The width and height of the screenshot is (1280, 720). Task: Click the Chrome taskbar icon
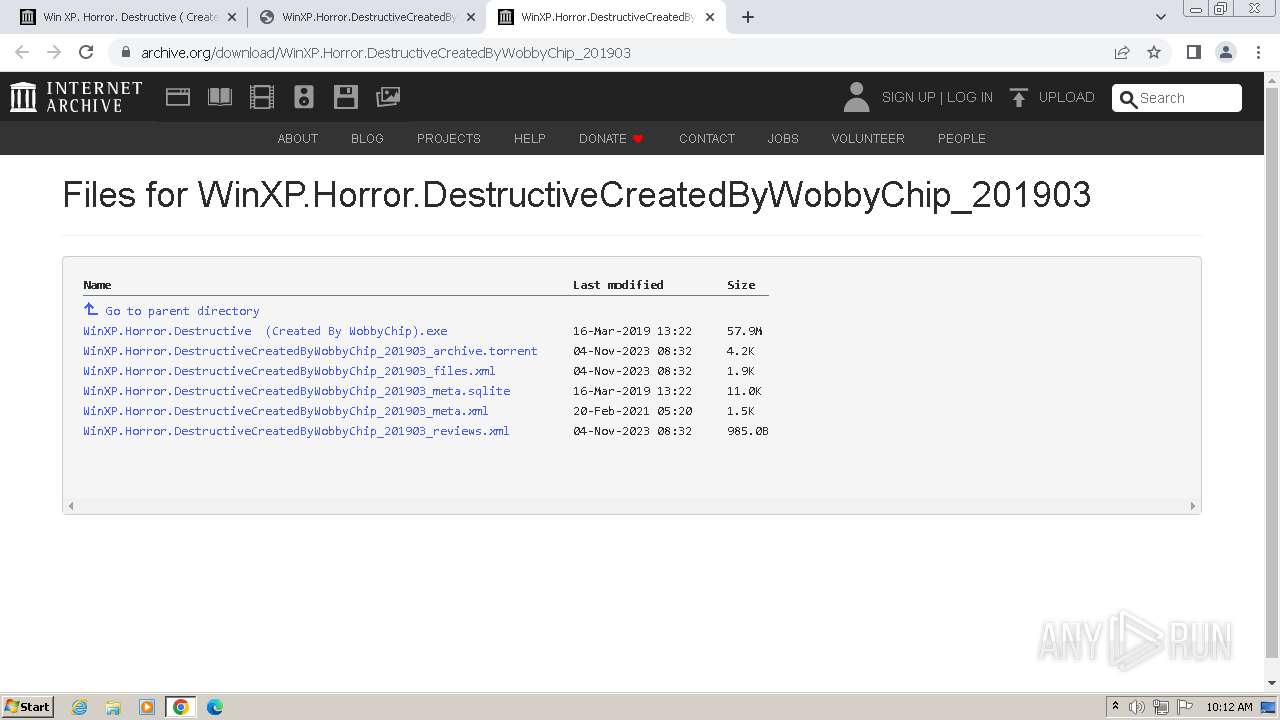click(181, 707)
